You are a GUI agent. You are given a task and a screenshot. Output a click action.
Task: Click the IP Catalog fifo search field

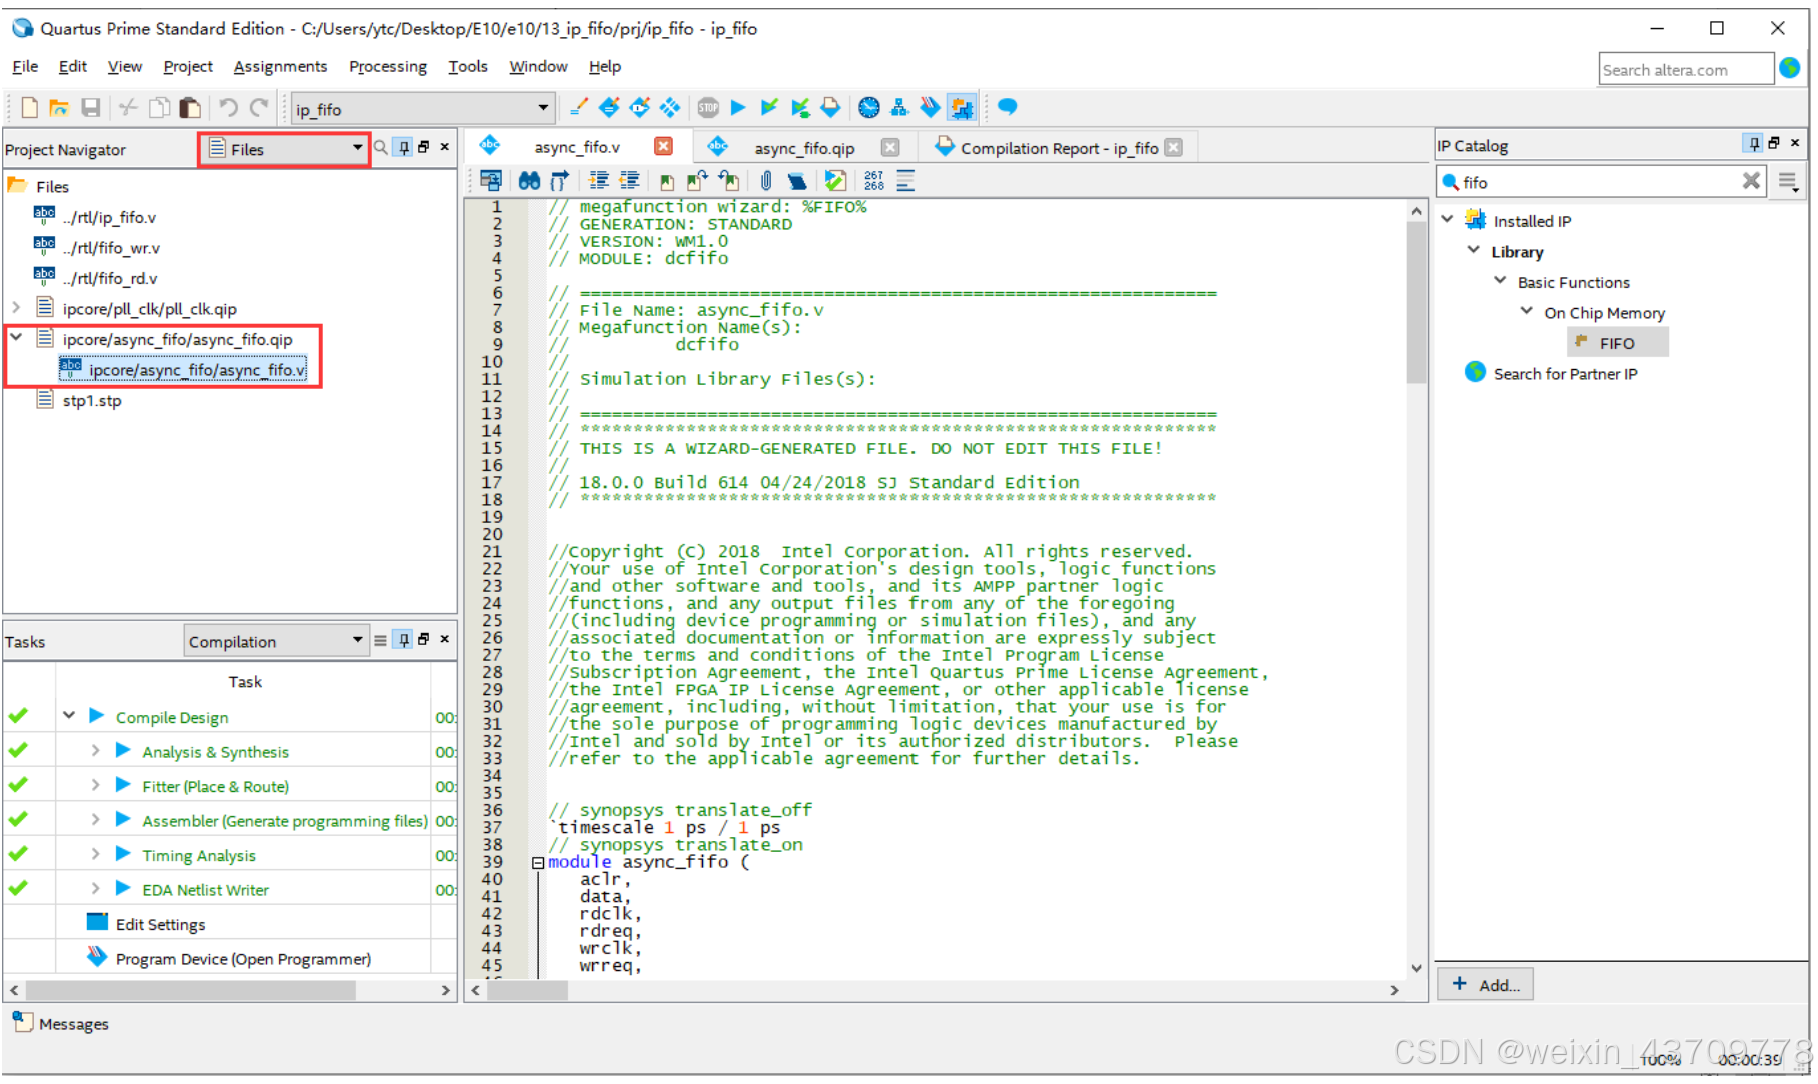[1600, 182]
